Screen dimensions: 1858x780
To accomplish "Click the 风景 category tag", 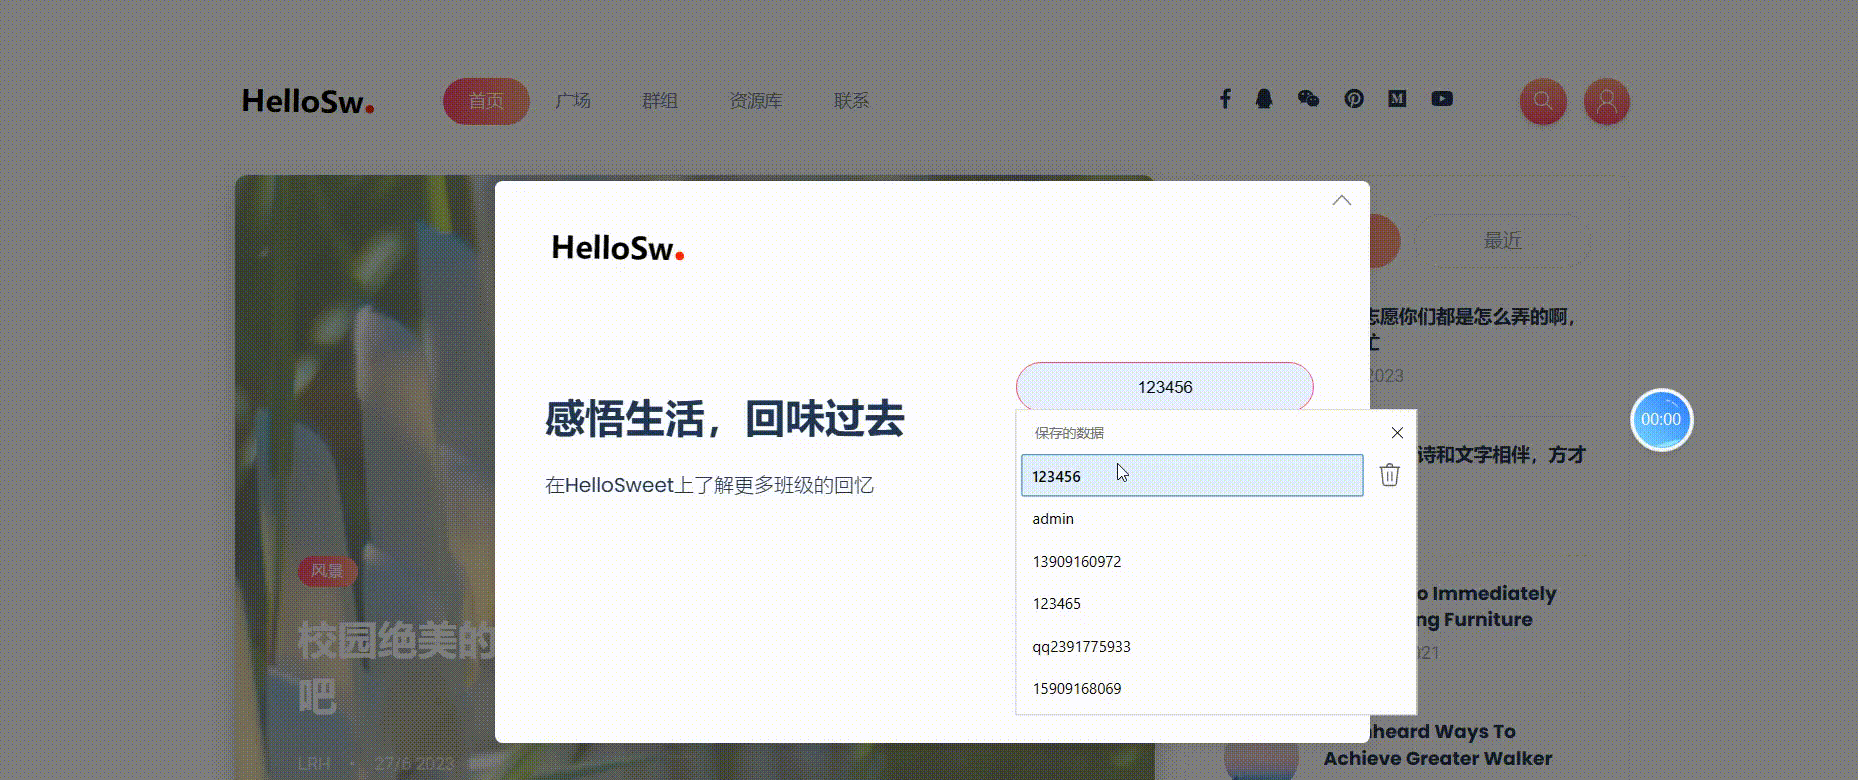I will (x=327, y=571).
